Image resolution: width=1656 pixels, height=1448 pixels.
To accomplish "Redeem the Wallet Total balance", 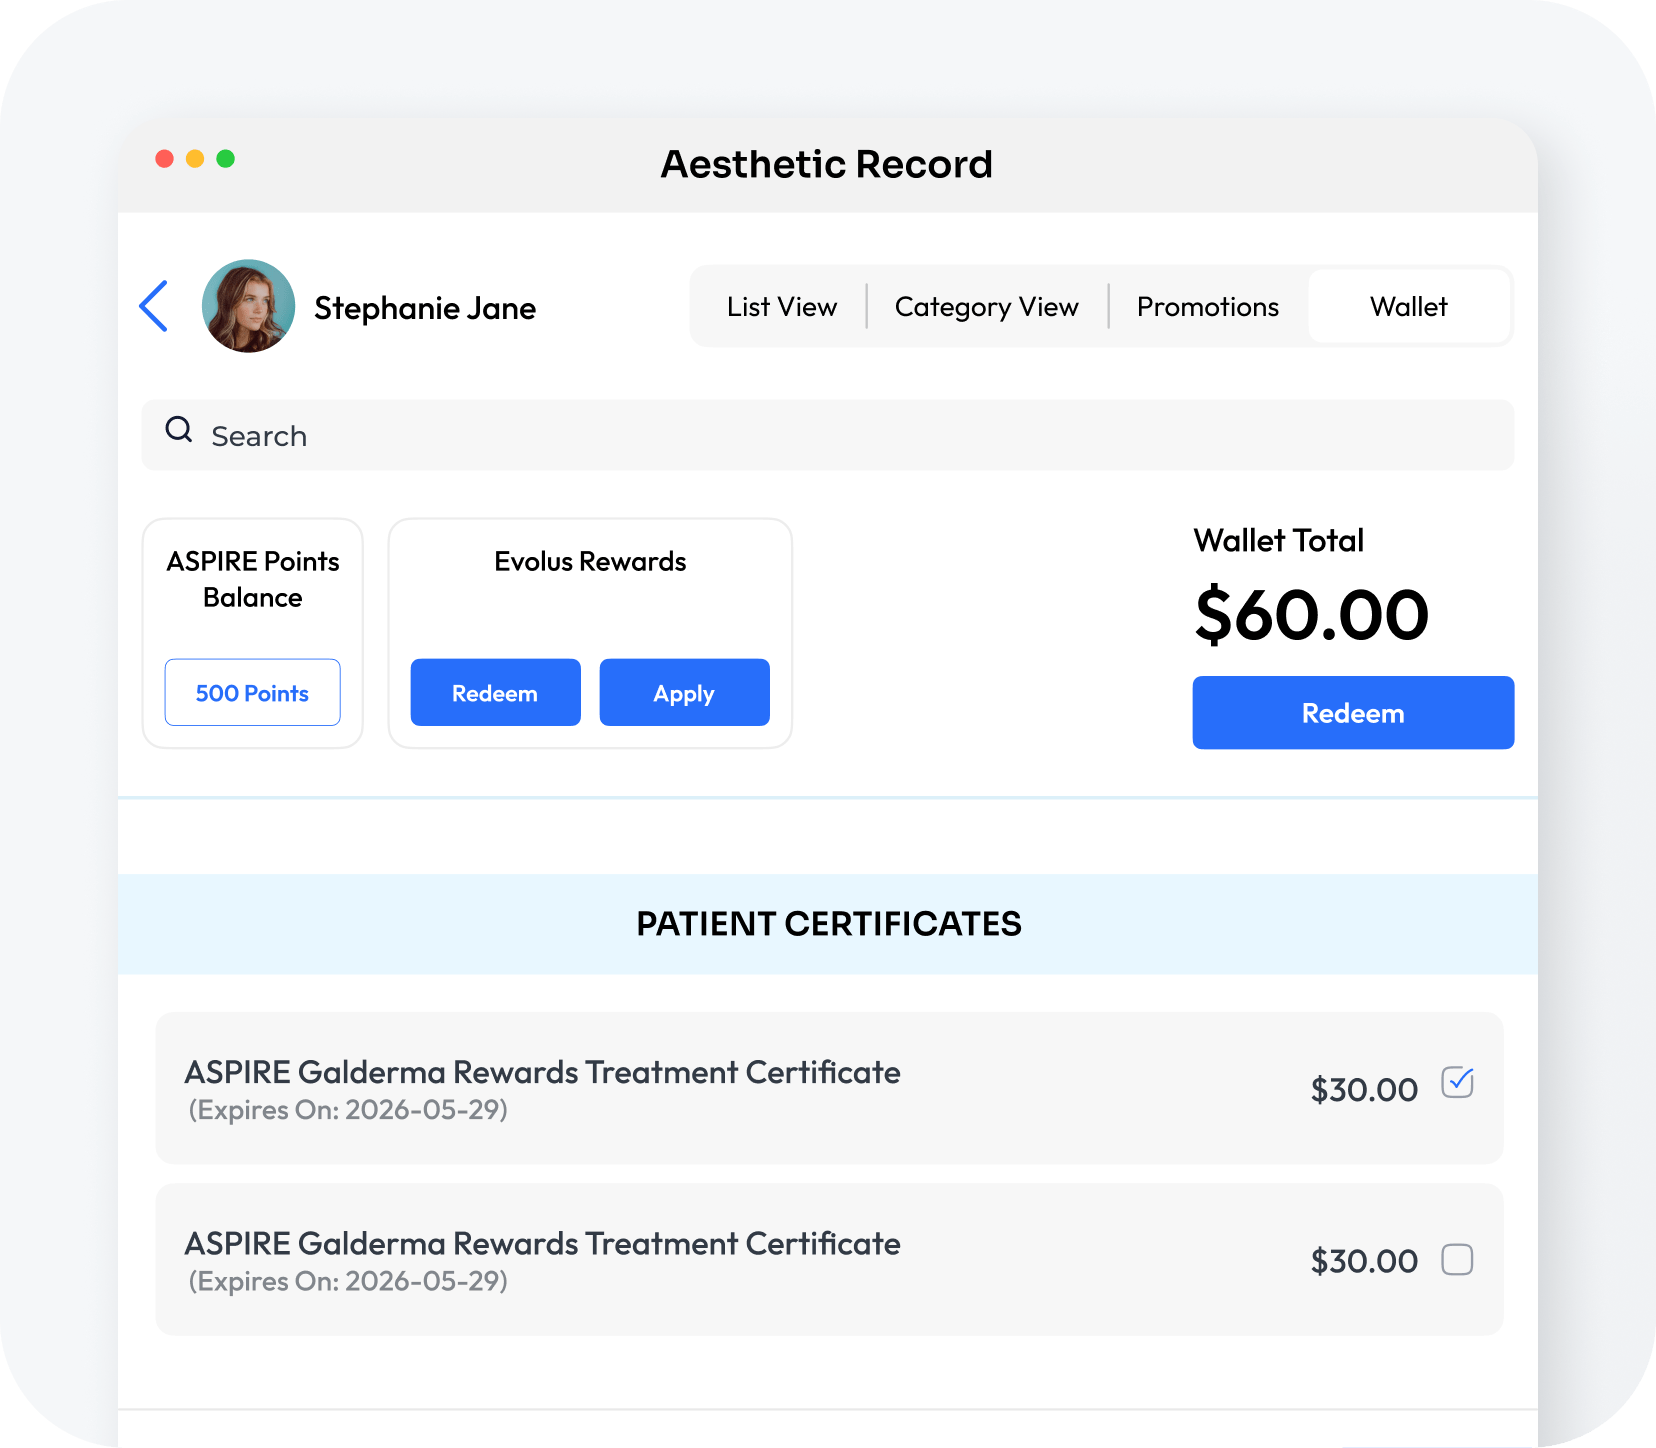I will click(1352, 712).
